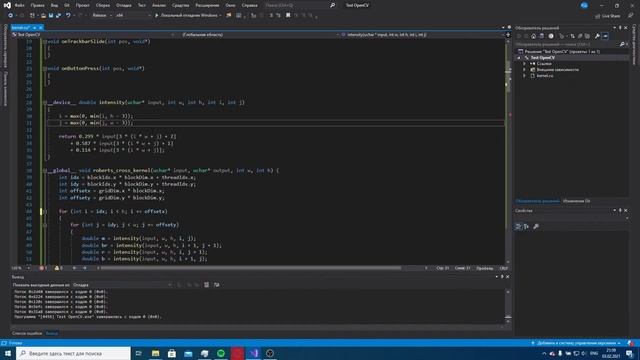The width and height of the screenshot is (640, 360).
Task: Open the Проект menu
Action: tap(82, 5)
